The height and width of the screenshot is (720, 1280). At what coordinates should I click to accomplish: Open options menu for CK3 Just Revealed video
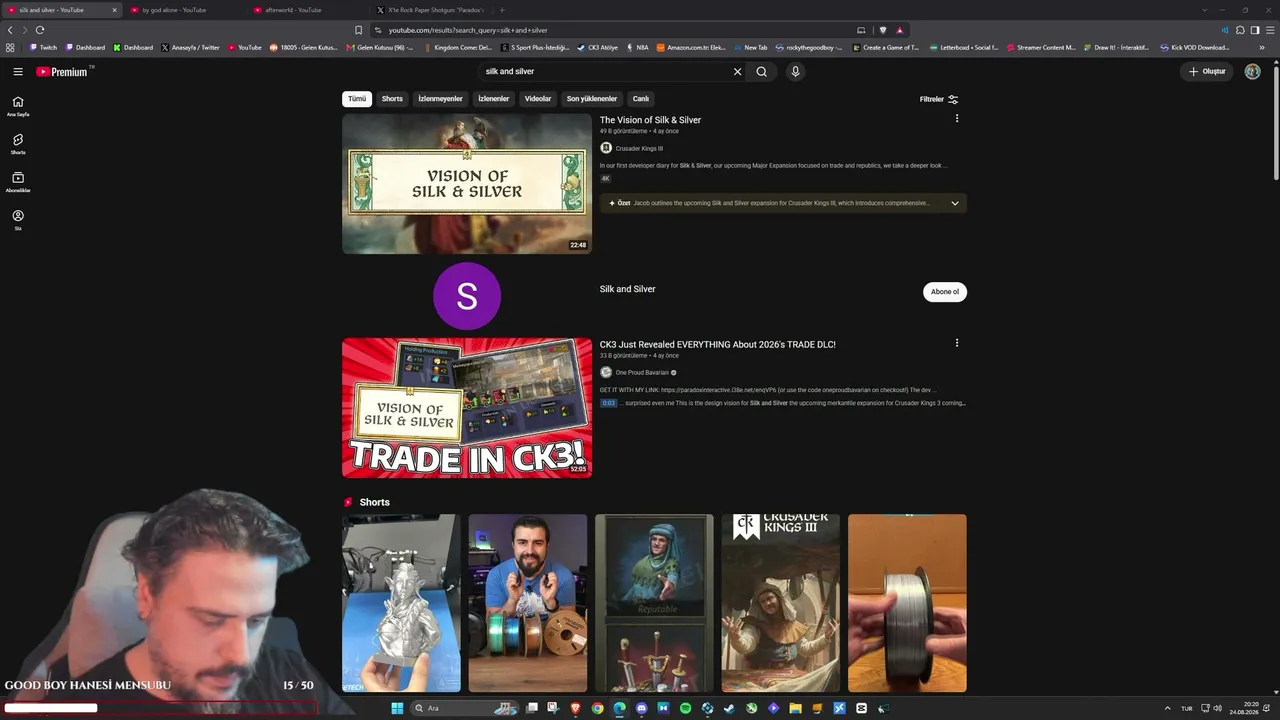coord(957,343)
